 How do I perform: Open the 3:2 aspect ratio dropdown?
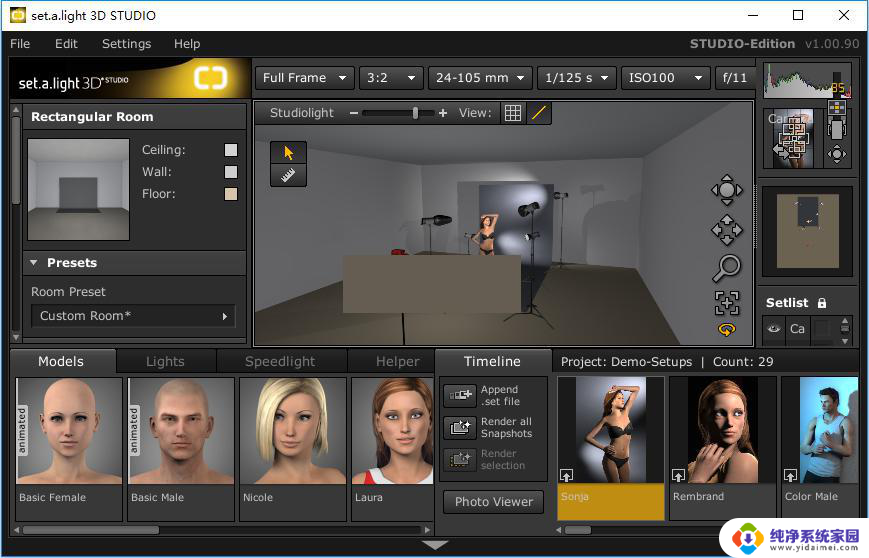click(x=391, y=78)
